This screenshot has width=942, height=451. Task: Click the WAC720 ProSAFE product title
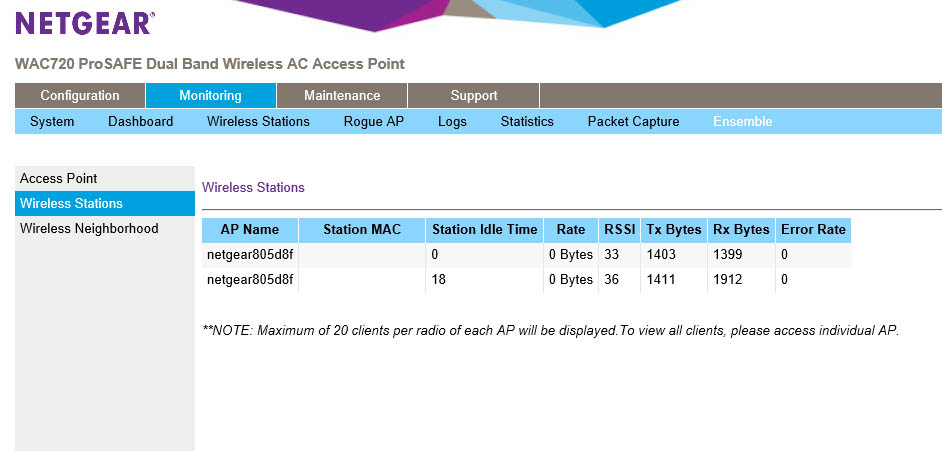pos(210,64)
